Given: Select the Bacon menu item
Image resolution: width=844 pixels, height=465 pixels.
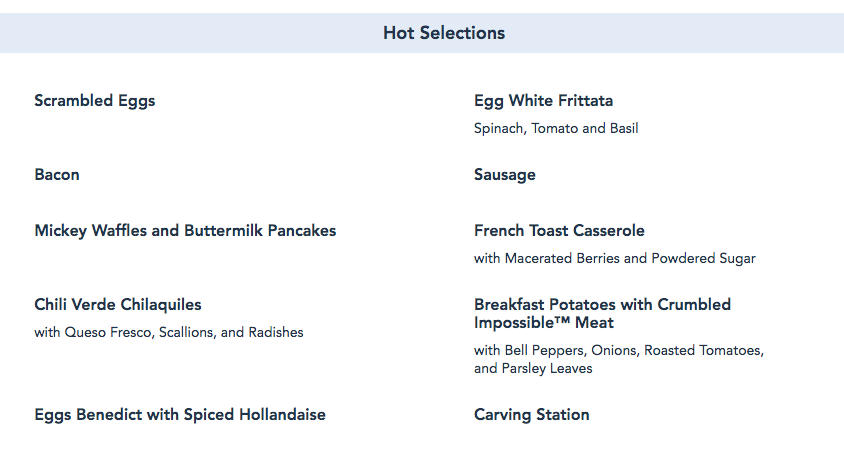Looking at the screenshot, I should point(57,174).
